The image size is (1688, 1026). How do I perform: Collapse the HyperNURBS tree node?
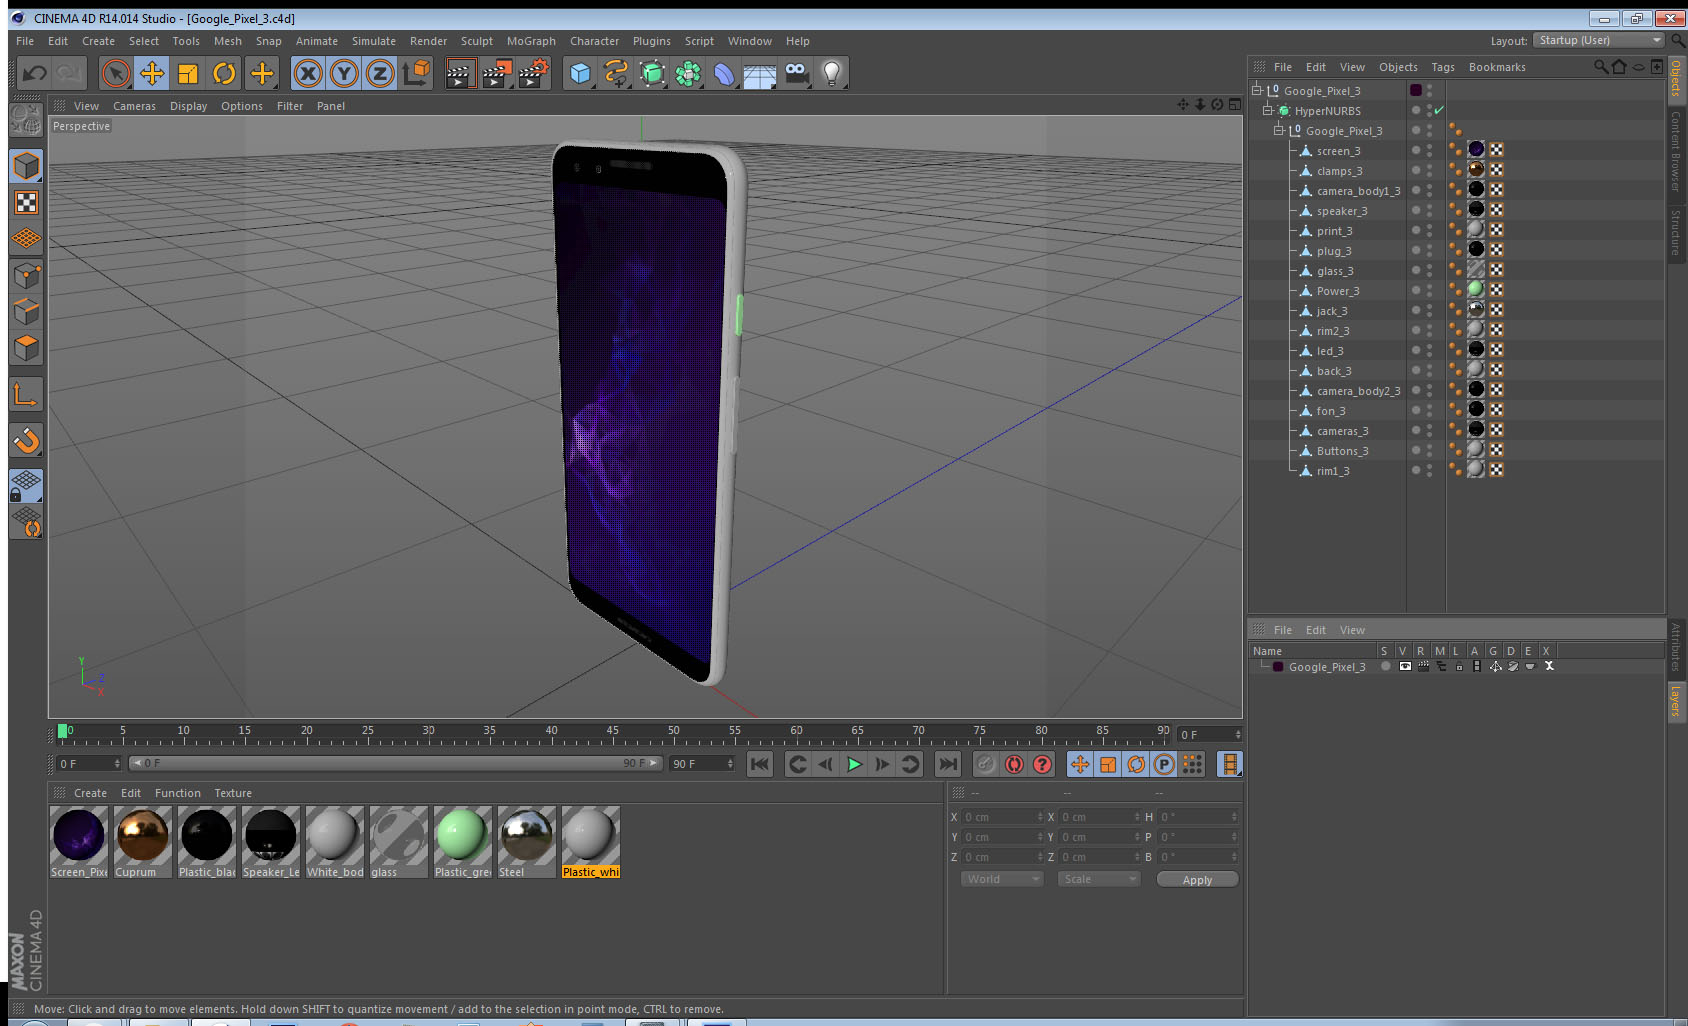(1267, 110)
